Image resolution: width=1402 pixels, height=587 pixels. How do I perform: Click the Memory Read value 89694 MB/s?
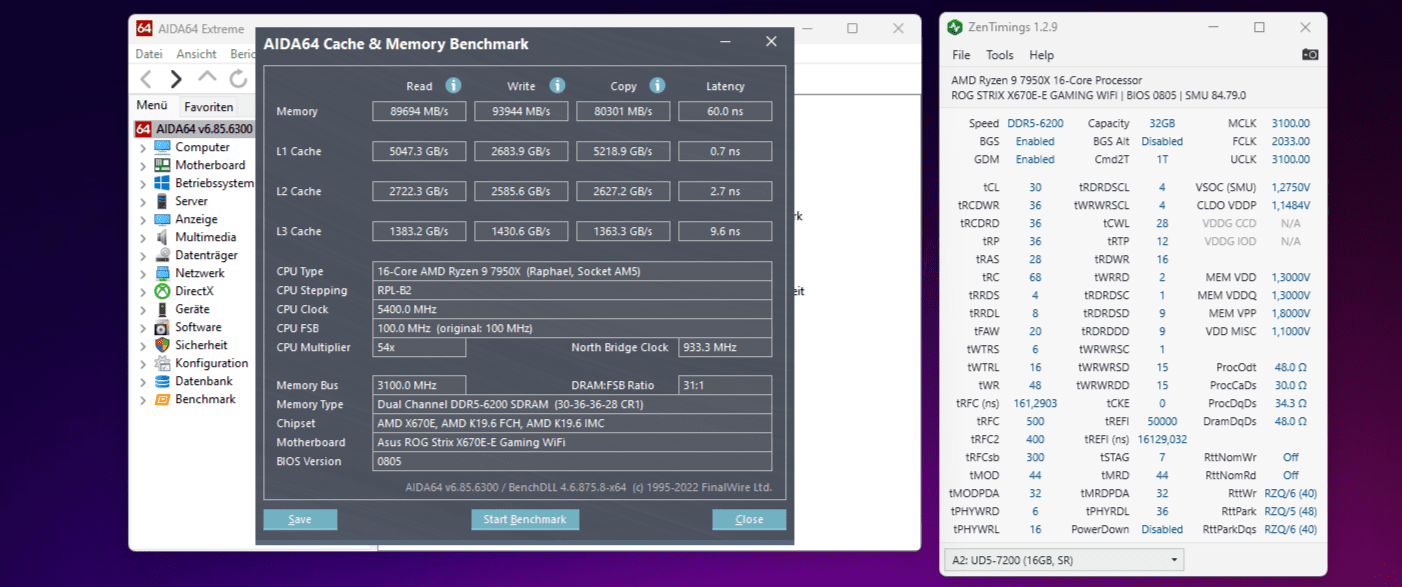pyautogui.click(x=419, y=112)
